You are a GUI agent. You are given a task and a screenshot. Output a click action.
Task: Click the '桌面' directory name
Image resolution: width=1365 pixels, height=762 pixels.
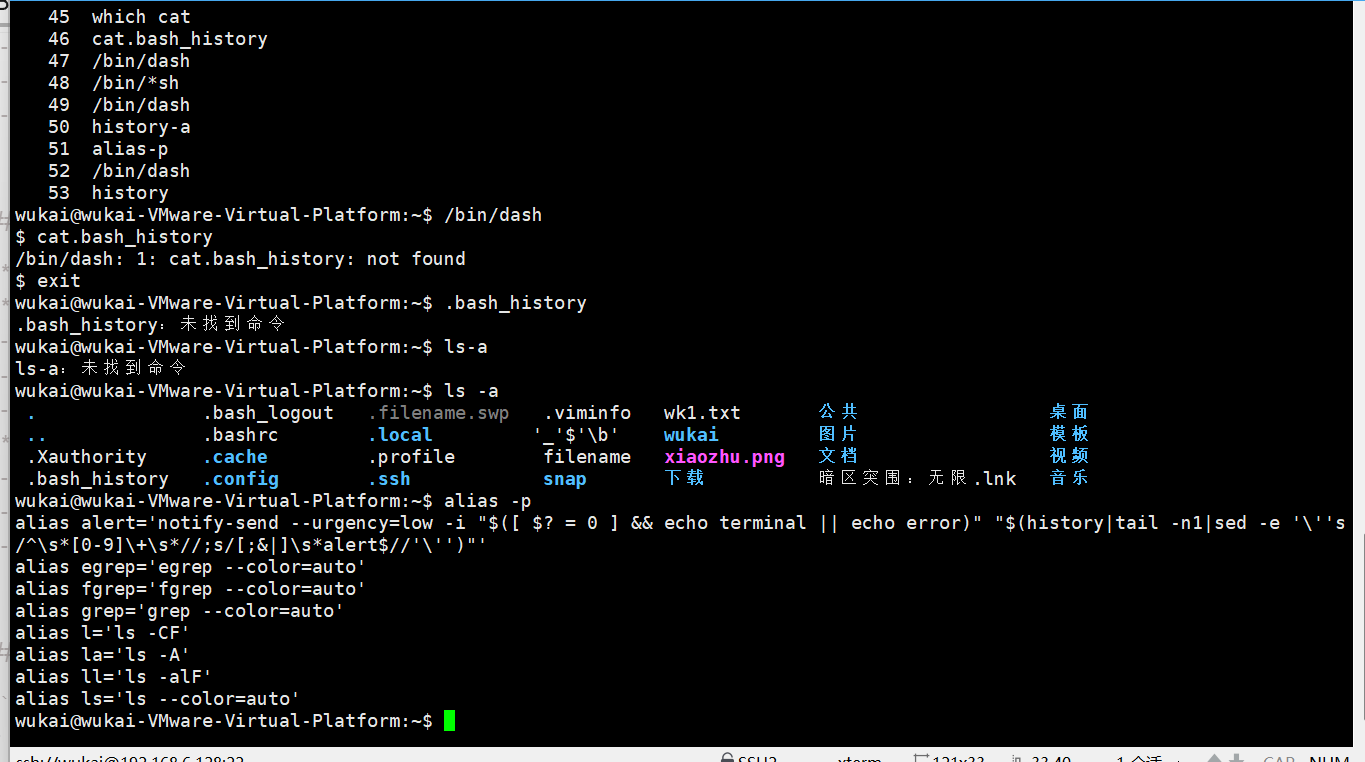tap(1069, 413)
